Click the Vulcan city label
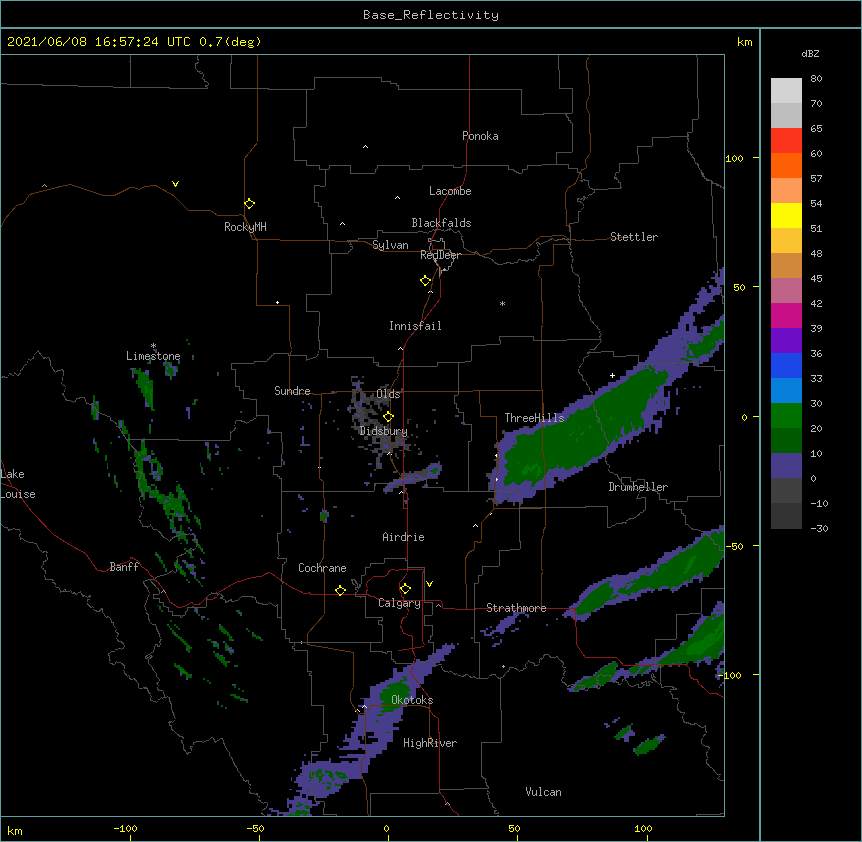Screen dimensions: 862x842 pos(543,792)
